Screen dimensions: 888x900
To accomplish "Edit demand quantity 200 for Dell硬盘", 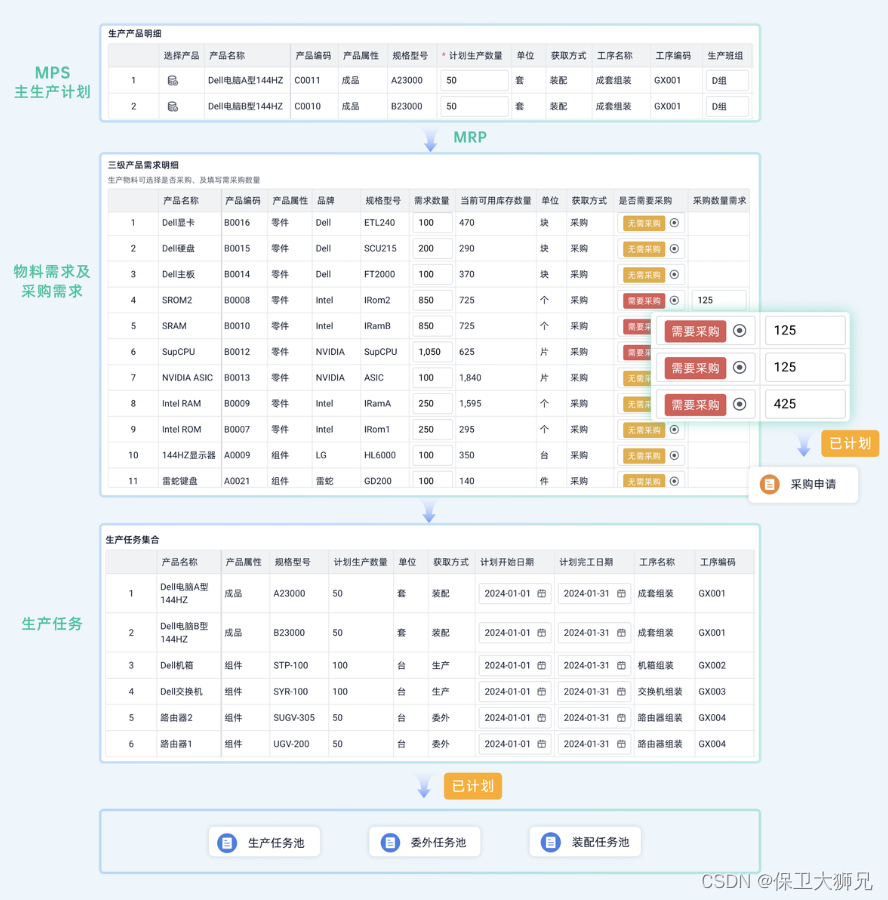I will click(x=432, y=249).
